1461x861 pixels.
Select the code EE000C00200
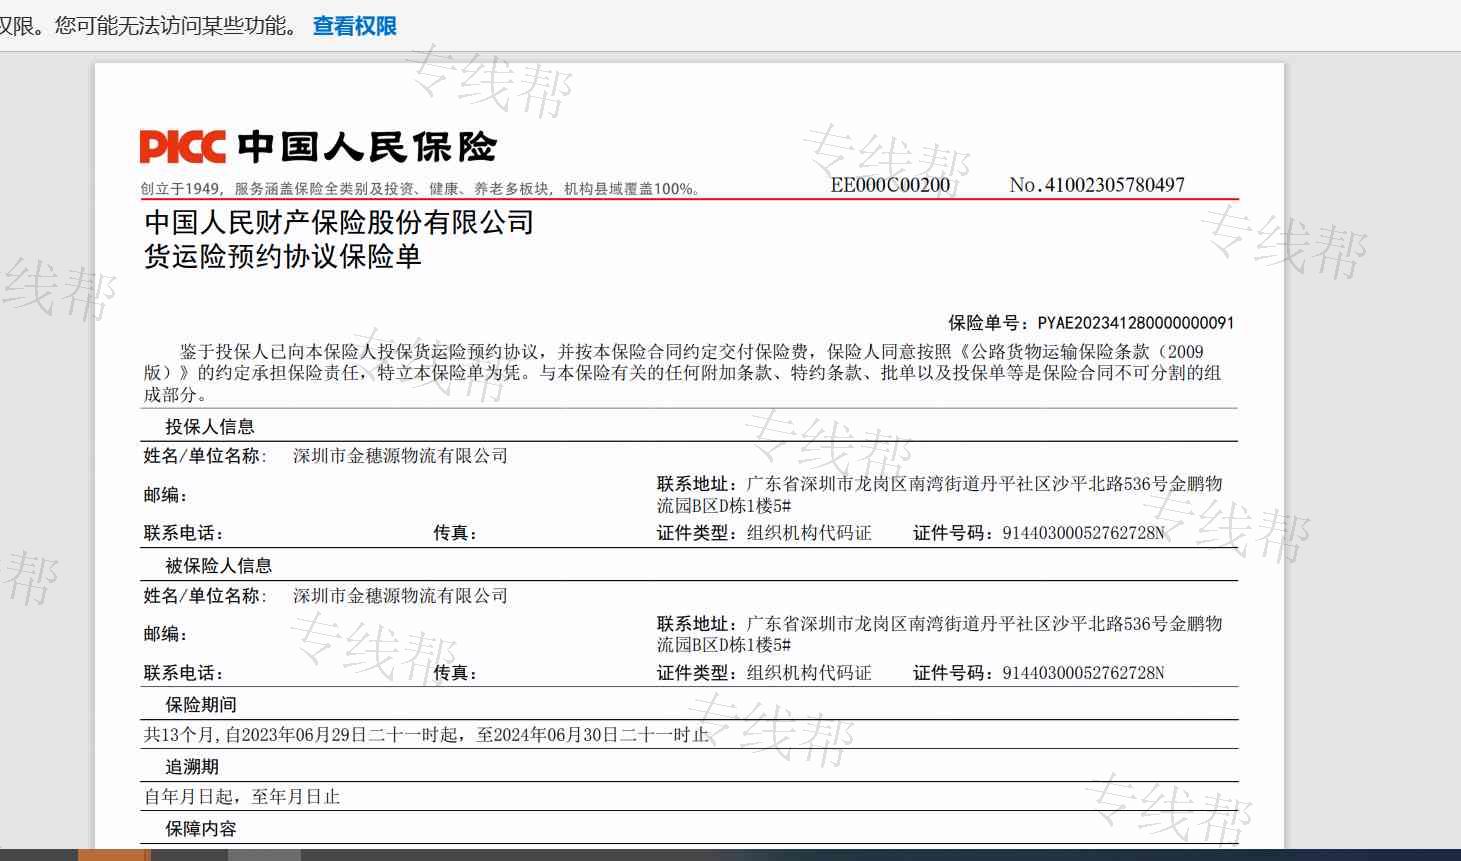pyautogui.click(x=890, y=185)
